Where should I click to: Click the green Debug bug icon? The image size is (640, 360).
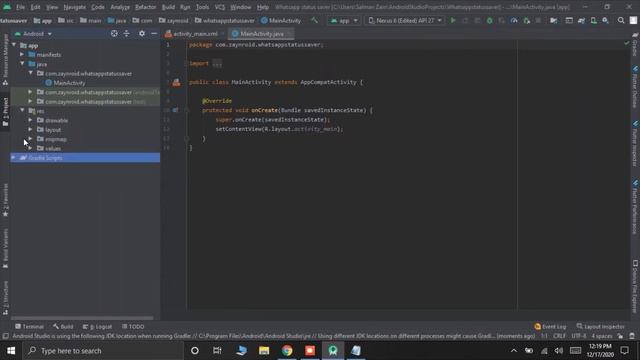tap(489, 20)
